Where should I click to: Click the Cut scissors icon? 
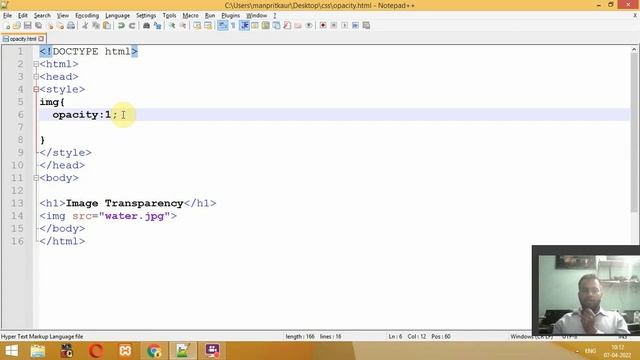point(85,26)
